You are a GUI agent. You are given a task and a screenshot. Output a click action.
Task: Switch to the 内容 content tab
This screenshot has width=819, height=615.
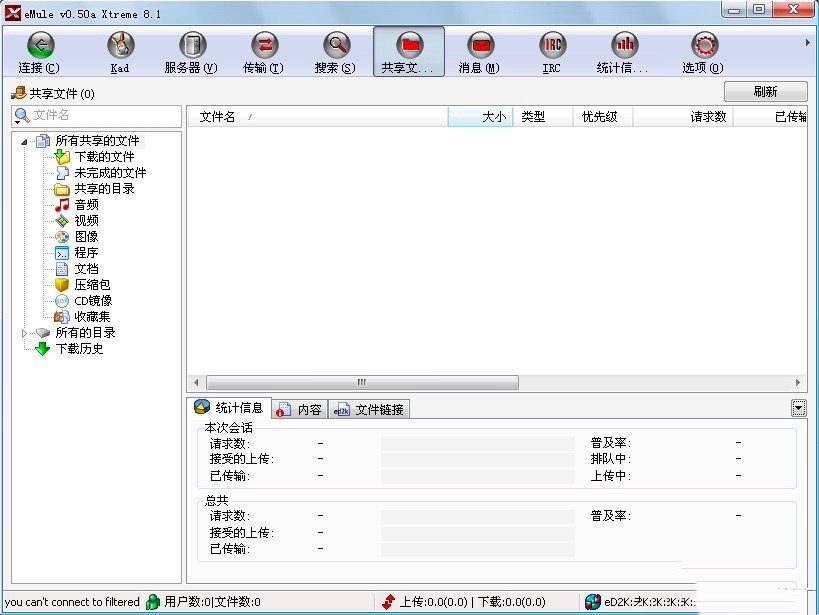300,410
